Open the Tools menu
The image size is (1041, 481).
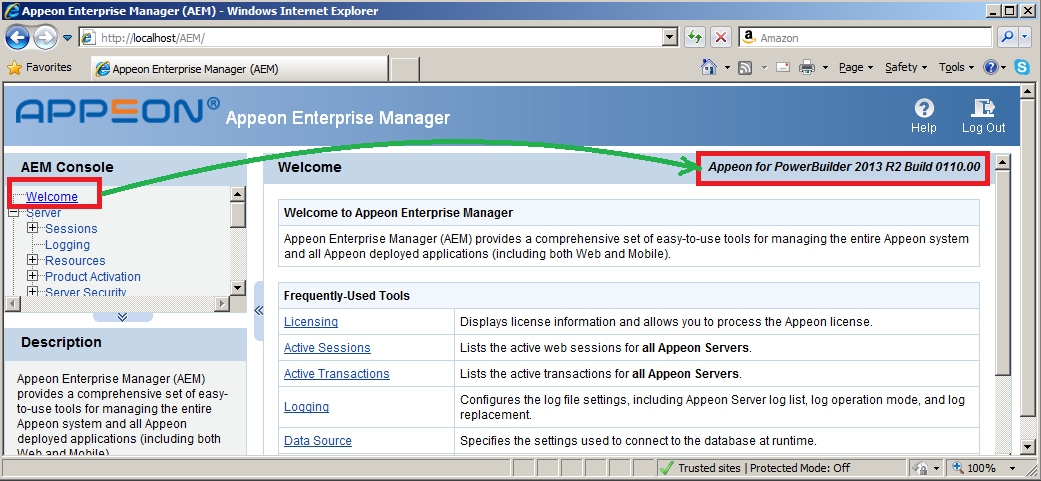coord(956,67)
